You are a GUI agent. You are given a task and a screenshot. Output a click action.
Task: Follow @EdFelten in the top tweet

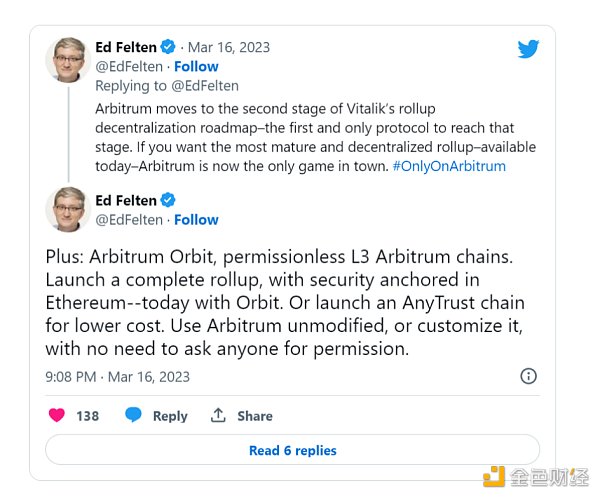[x=196, y=66]
